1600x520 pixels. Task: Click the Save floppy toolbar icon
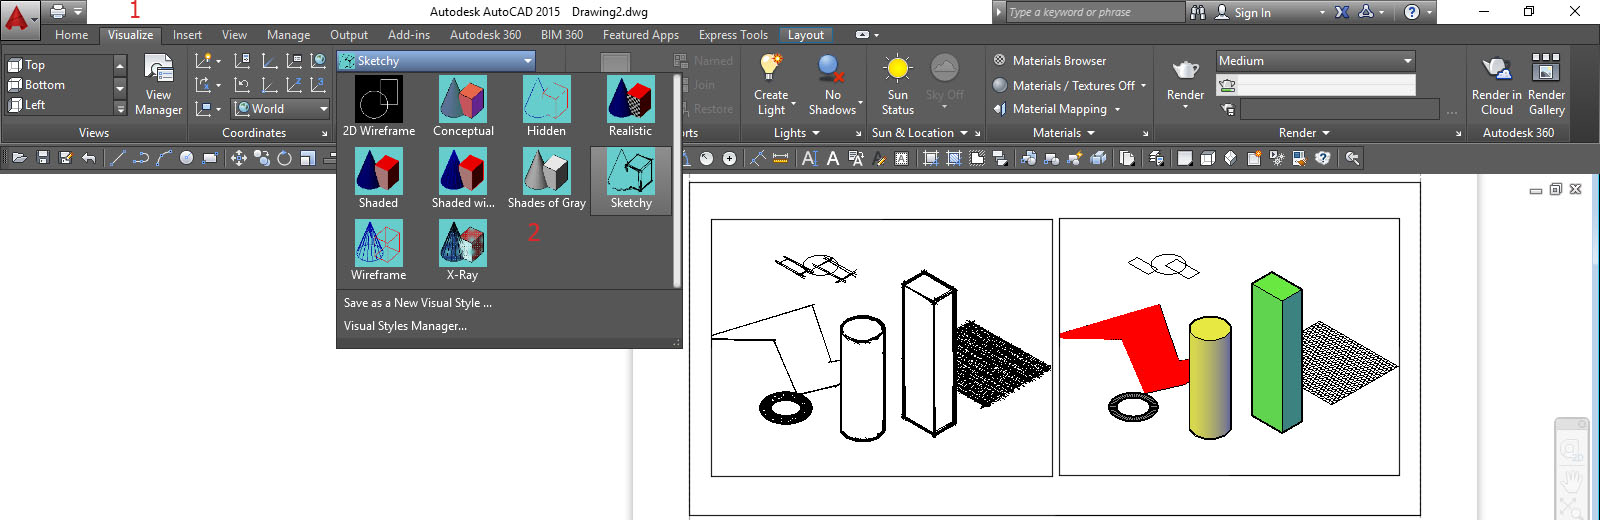coord(43,158)
